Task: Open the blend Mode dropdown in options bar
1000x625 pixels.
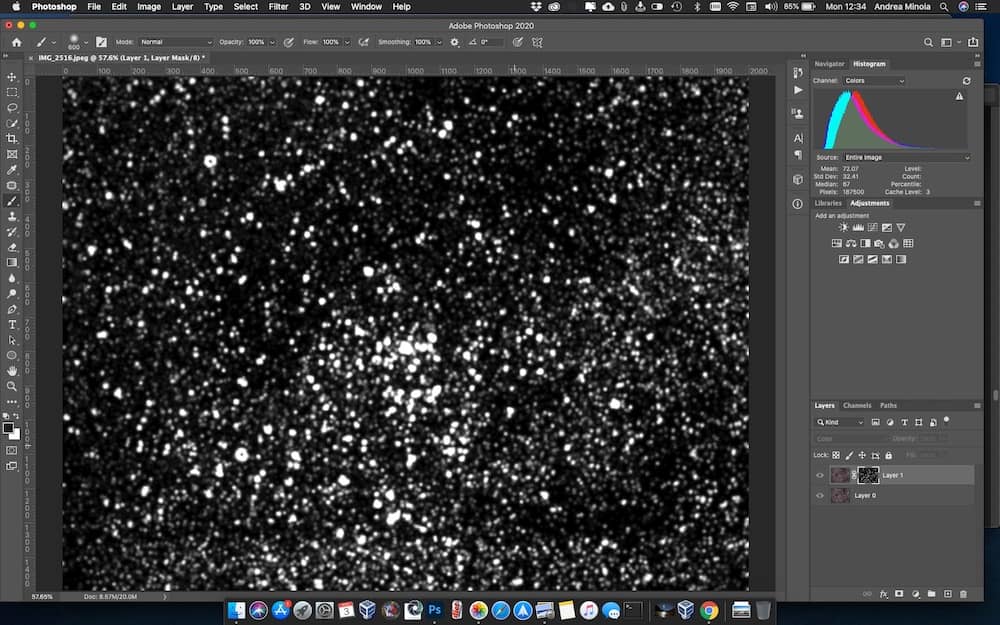Action: (175, 42)
